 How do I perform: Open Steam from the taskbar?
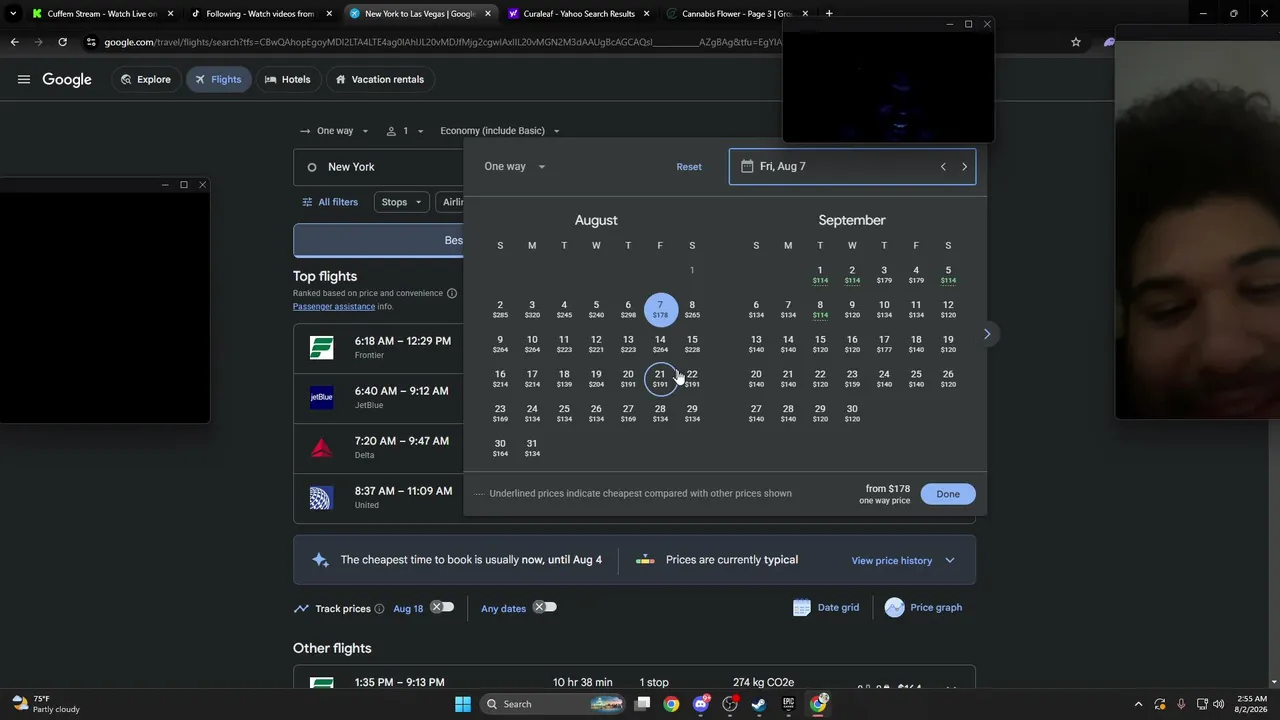click(x=759, y=704)
